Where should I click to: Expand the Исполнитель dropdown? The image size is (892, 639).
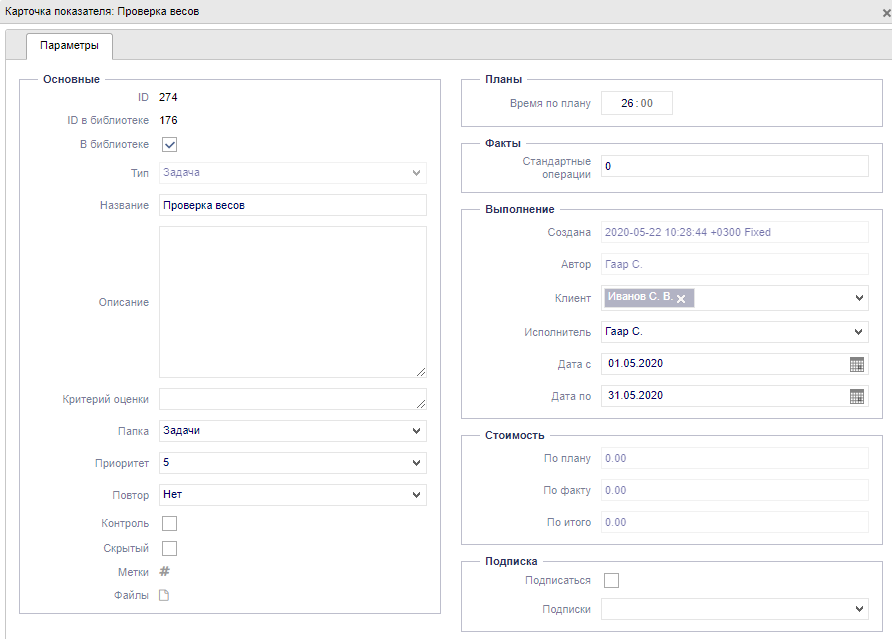(x=734, y=332)
